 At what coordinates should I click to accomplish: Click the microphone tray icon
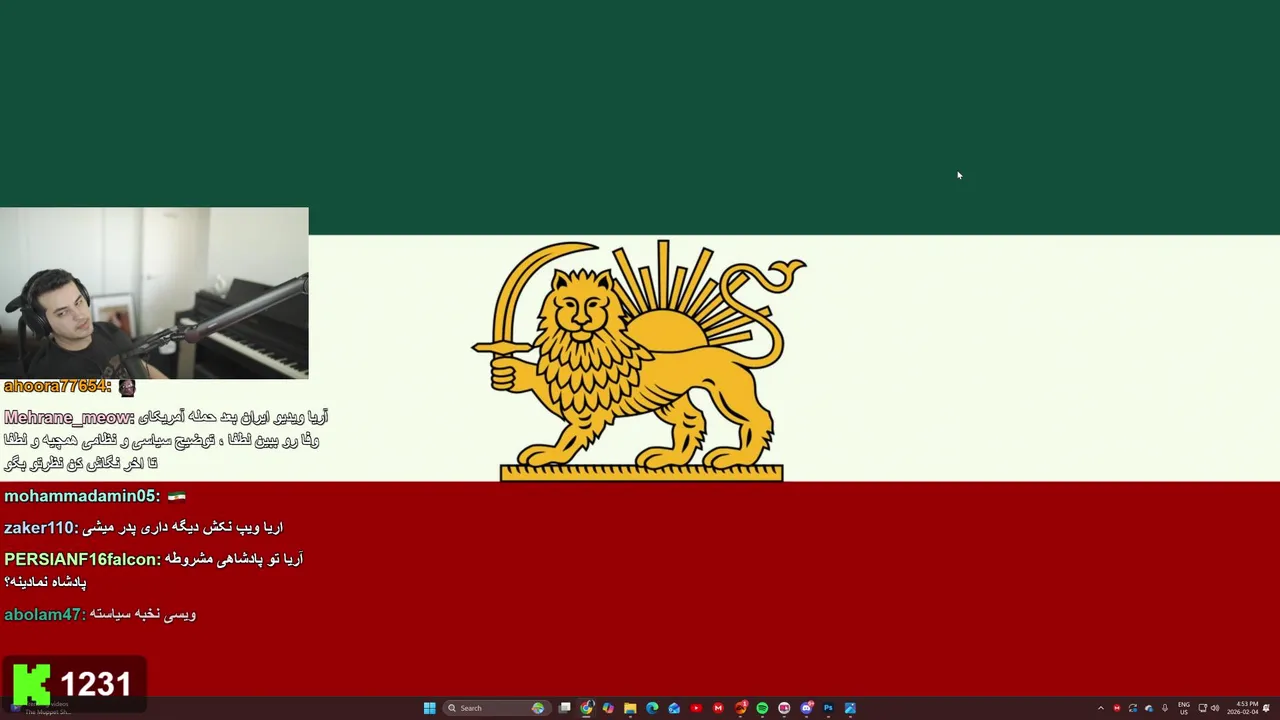pos(1165,708)
